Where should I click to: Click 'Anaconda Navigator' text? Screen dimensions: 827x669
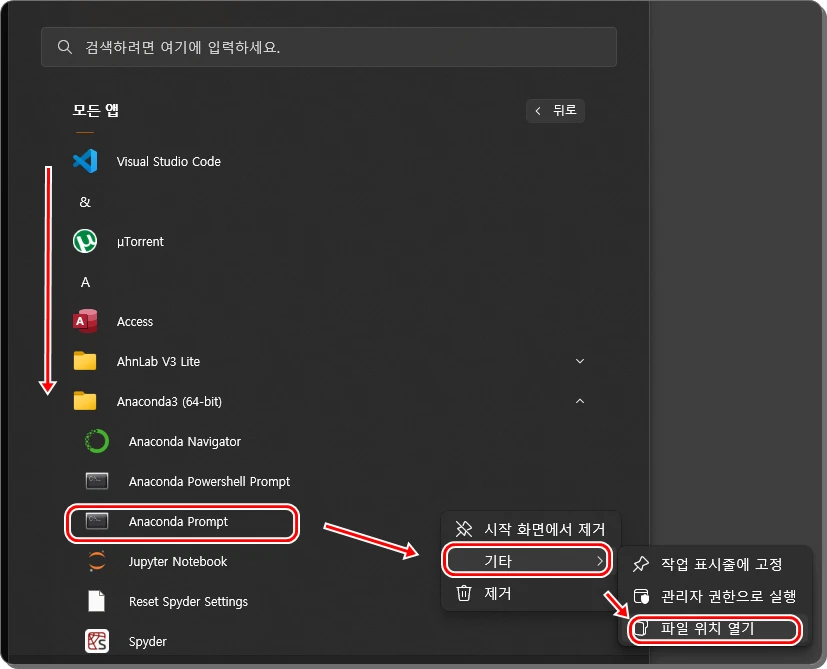click(185, 442)
